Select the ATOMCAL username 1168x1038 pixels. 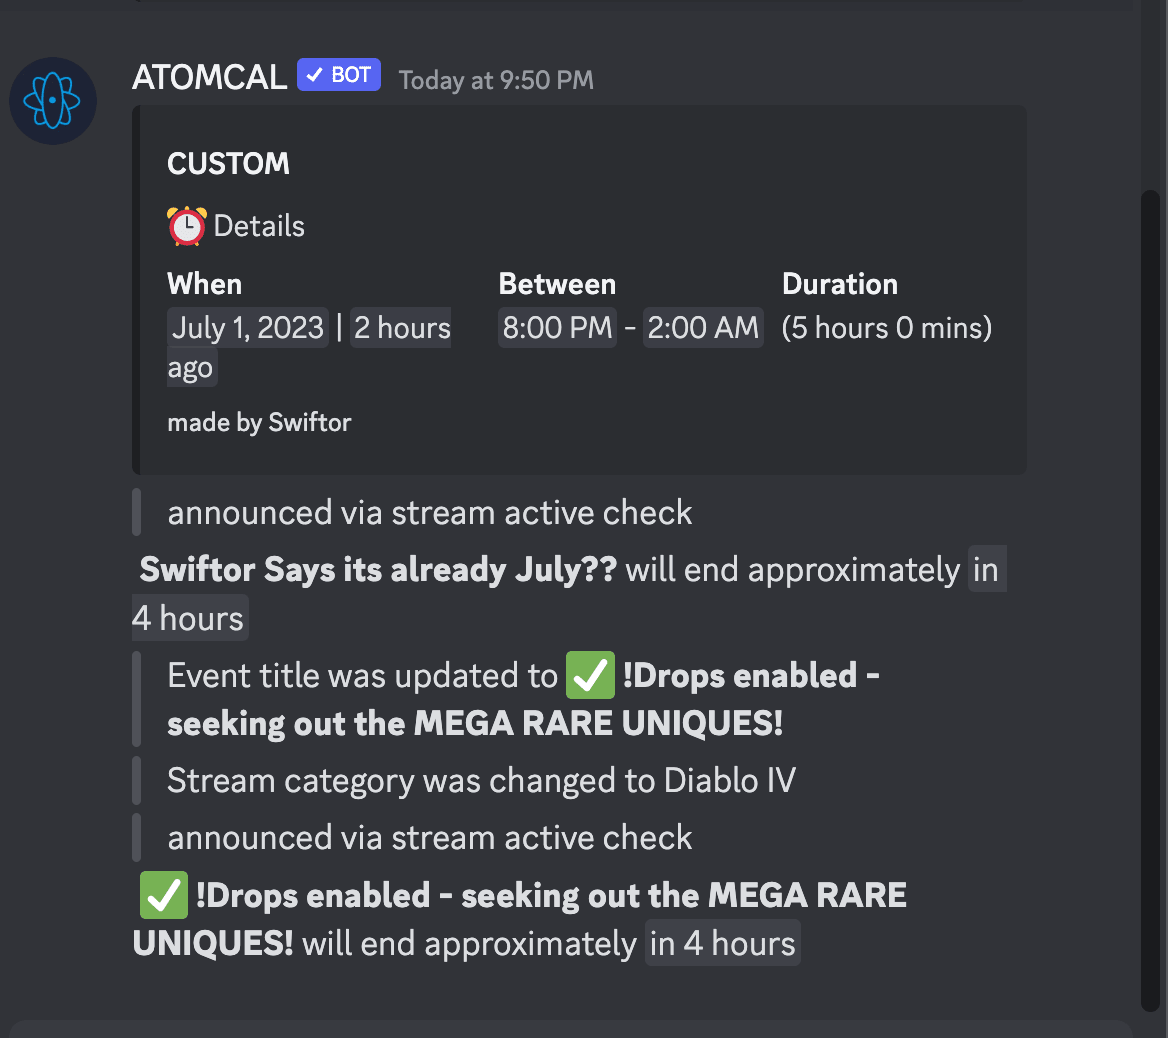tap(209, 77)
